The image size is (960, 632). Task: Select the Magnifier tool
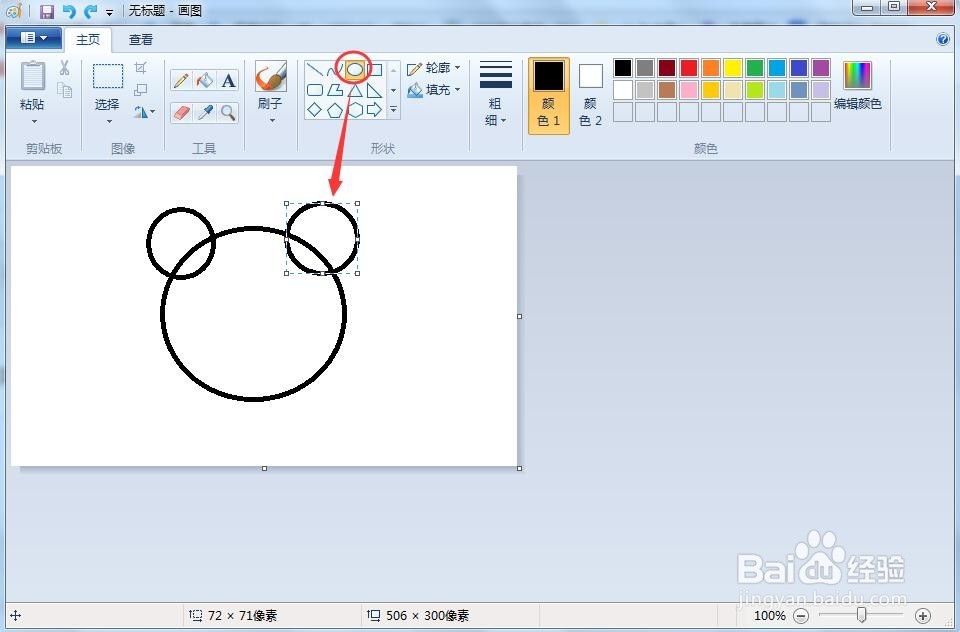tap(228, 112)
